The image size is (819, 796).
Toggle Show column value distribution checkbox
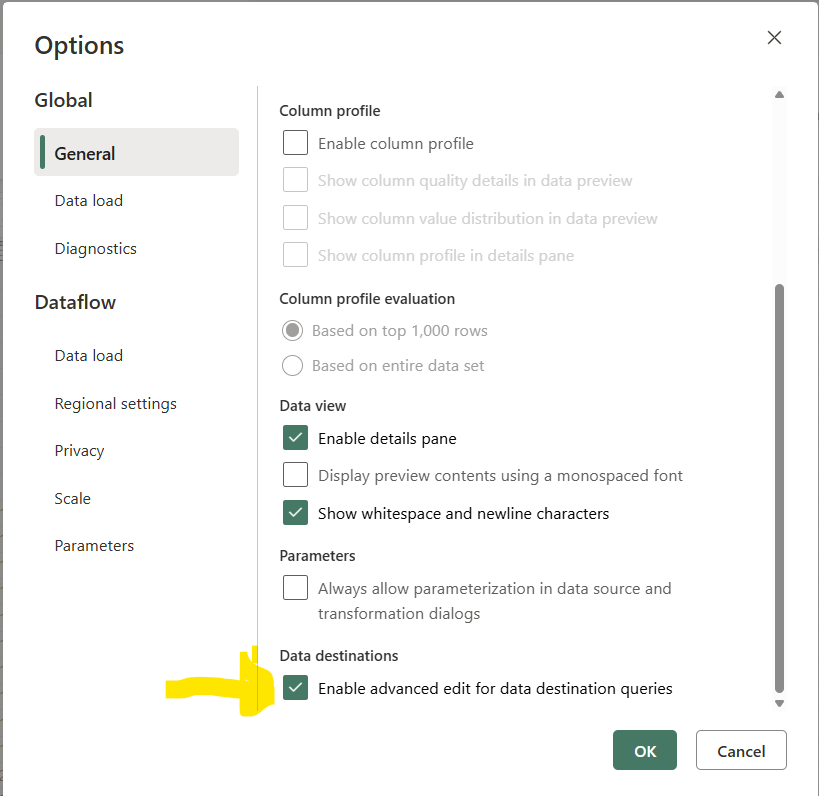(x=295, y=218)
